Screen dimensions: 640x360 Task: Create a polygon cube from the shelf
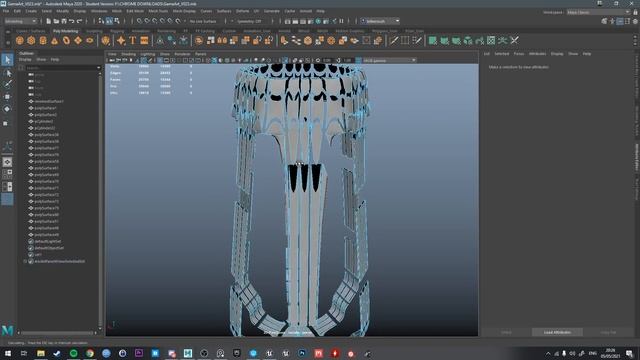(x=31, y=40)
